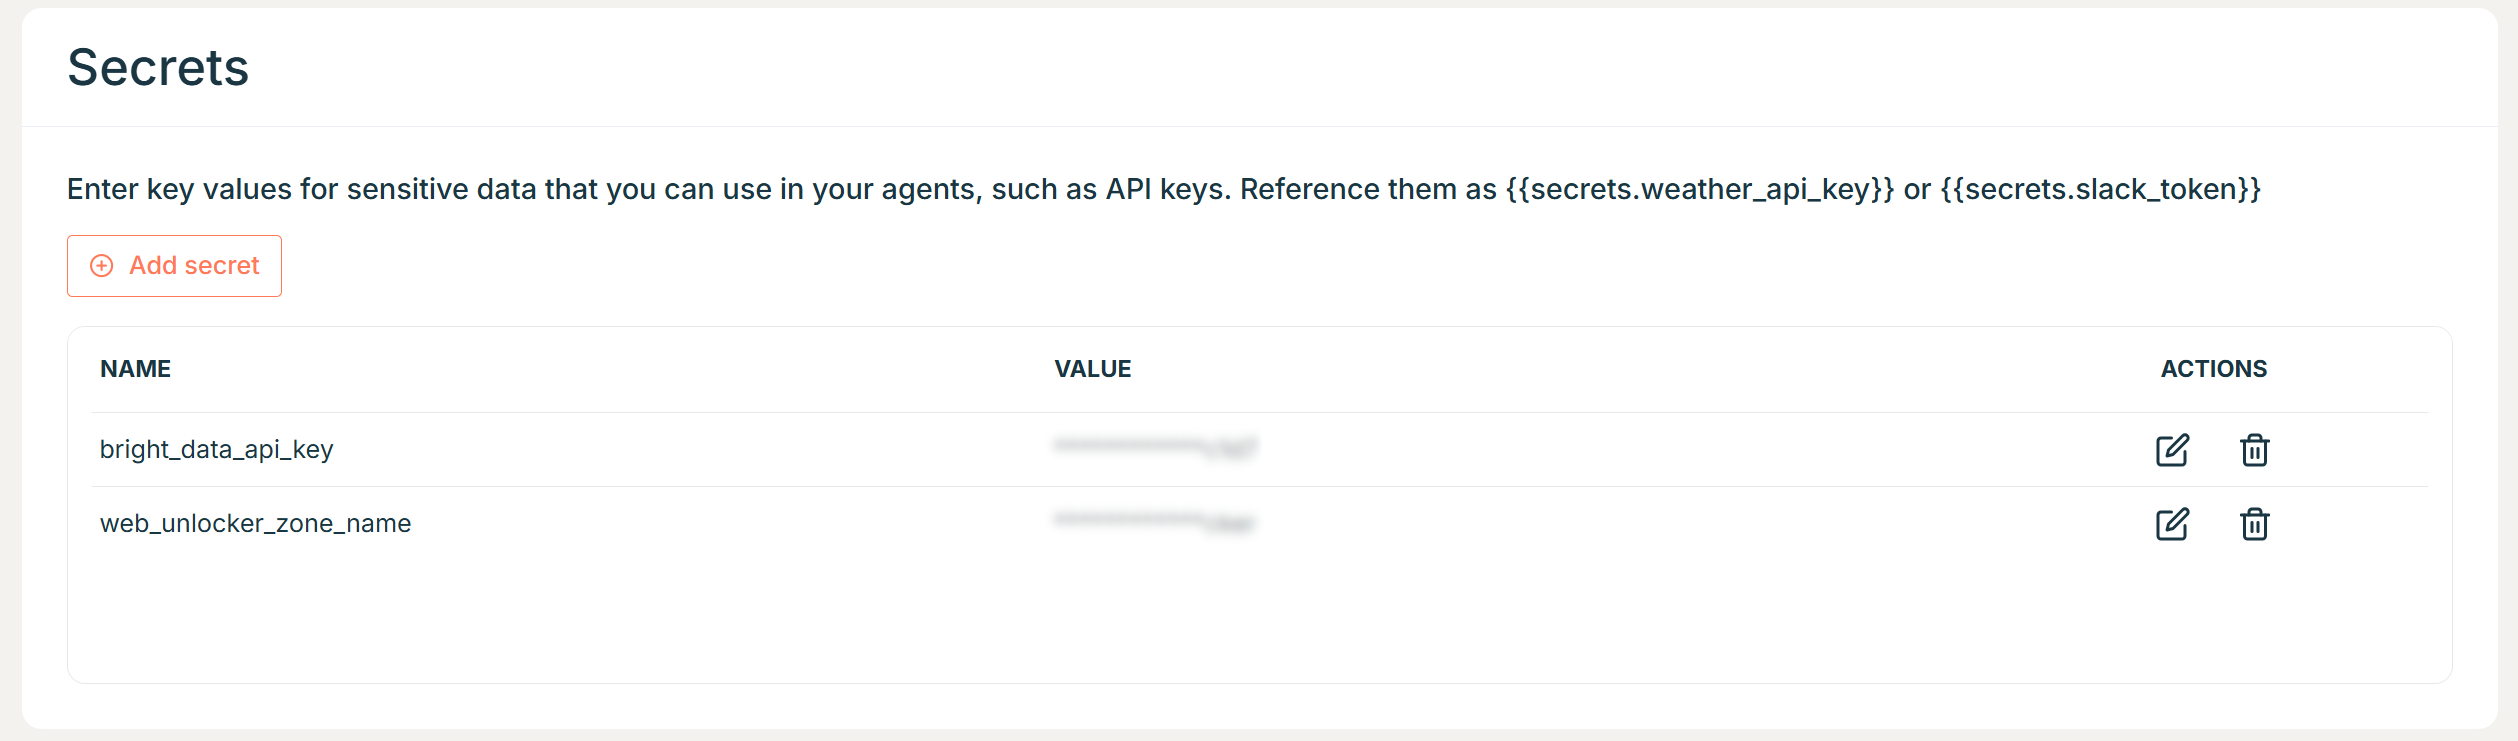
Task: Open the edit pencil for web_unlocker_zone_name
Action: tap(2173, 523)
